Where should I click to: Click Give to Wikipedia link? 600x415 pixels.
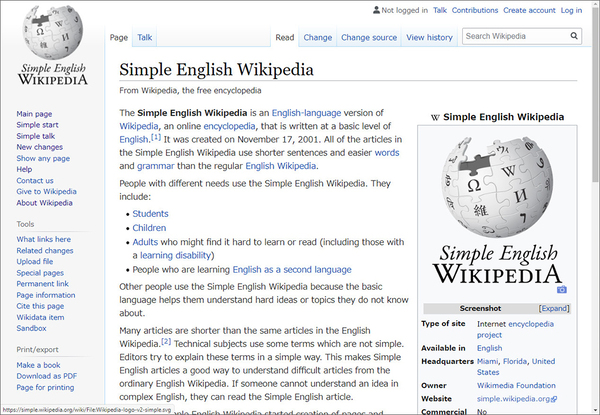click(46, 191)
